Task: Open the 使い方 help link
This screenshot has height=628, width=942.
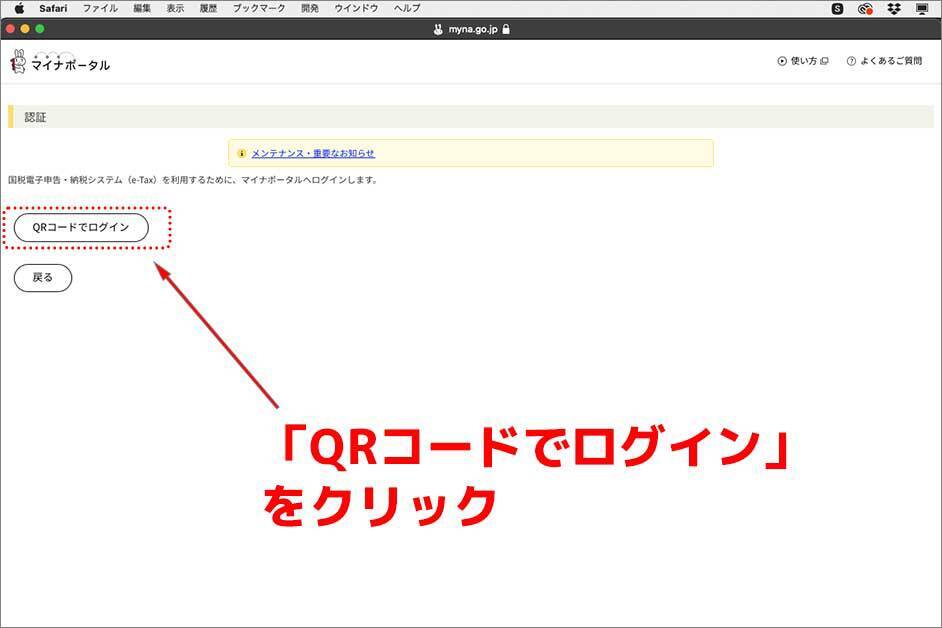Action: pos(803,61)
